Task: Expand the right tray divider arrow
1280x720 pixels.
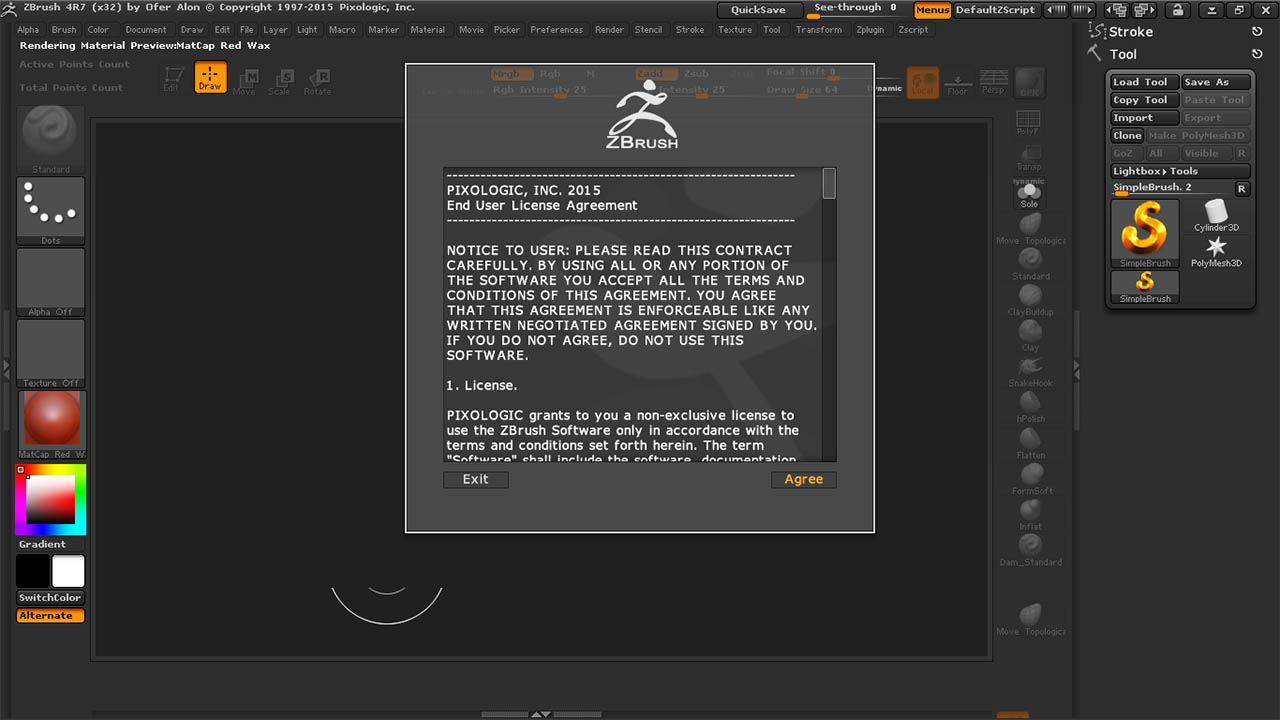Action: (x=1076, y=368)
